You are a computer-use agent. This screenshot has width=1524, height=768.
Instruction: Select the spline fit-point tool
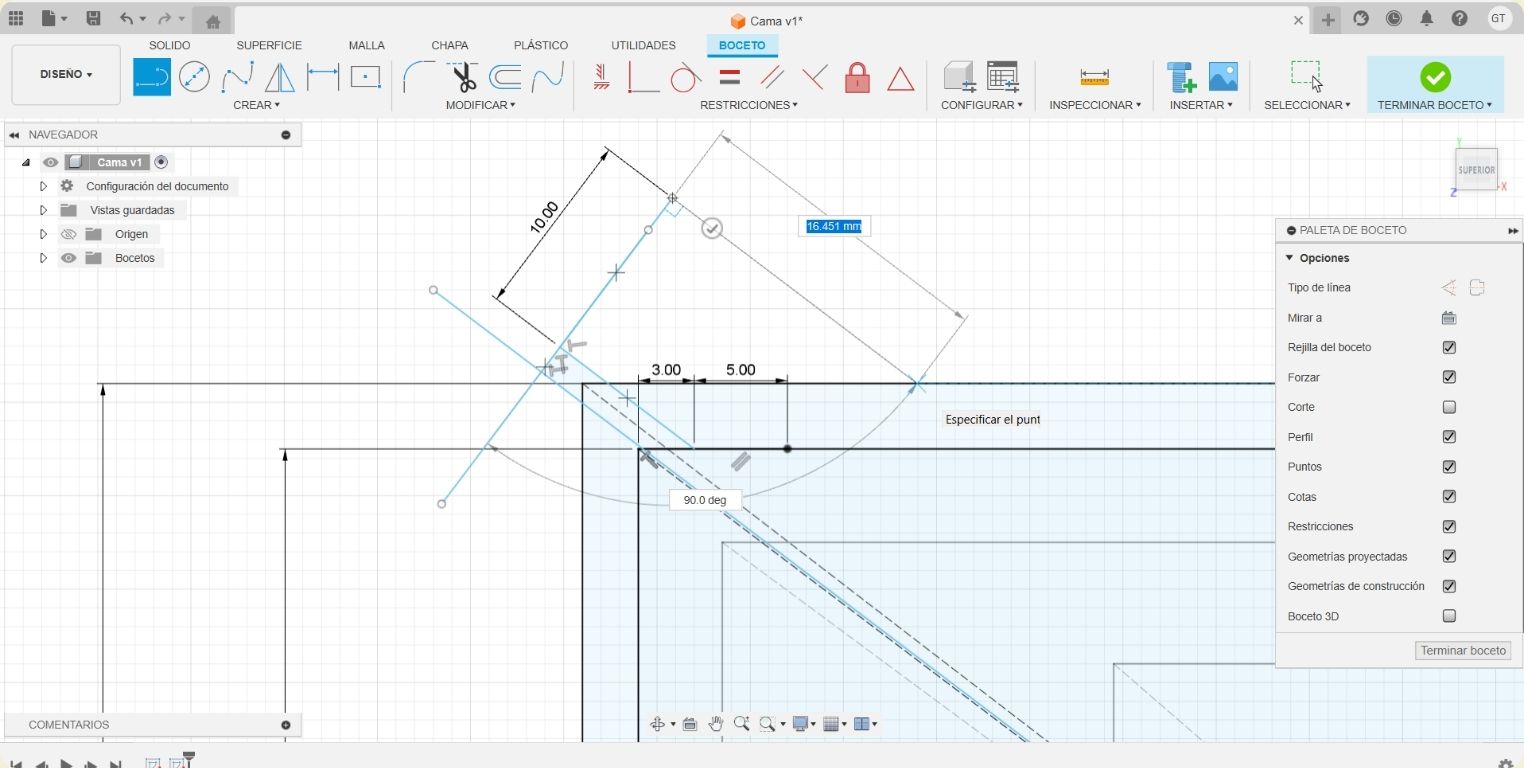[237, 77]
